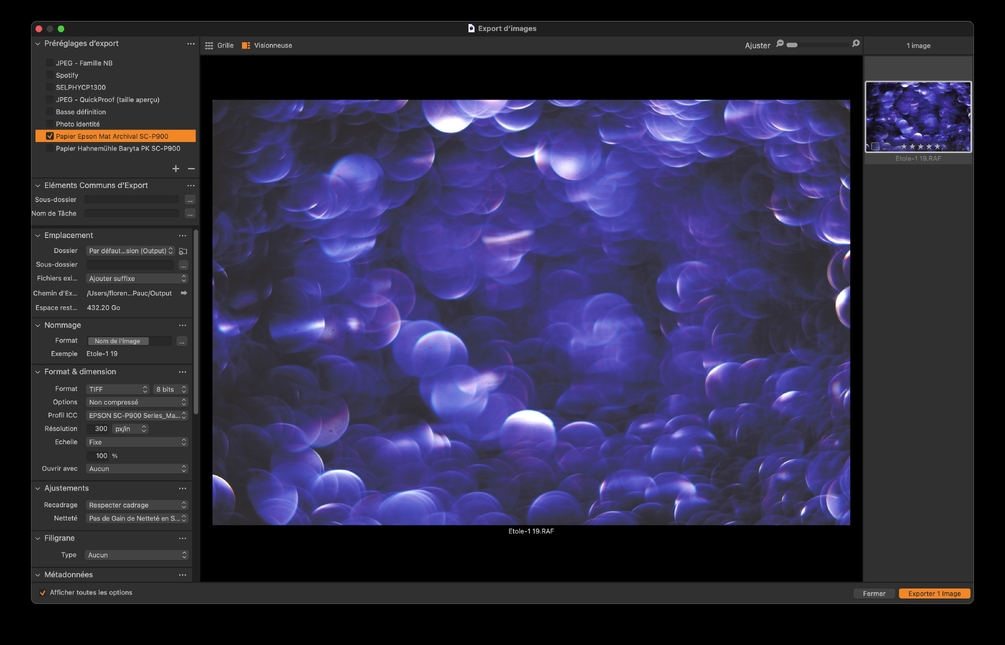Switch to Grille view
This screenshot has height=645, width=1005.
click(219, 45)
